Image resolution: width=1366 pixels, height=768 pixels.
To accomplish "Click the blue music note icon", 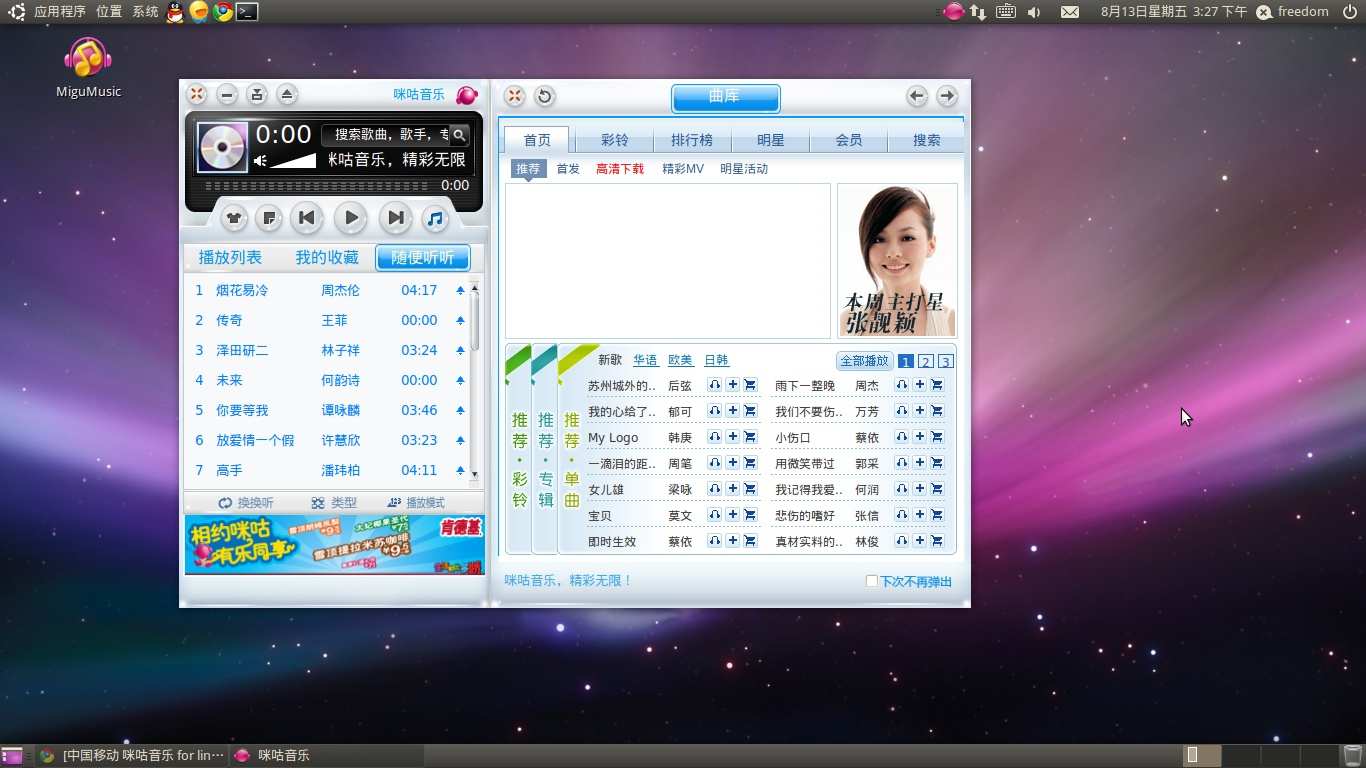I will pyautogui.click(x=434, y=218).
